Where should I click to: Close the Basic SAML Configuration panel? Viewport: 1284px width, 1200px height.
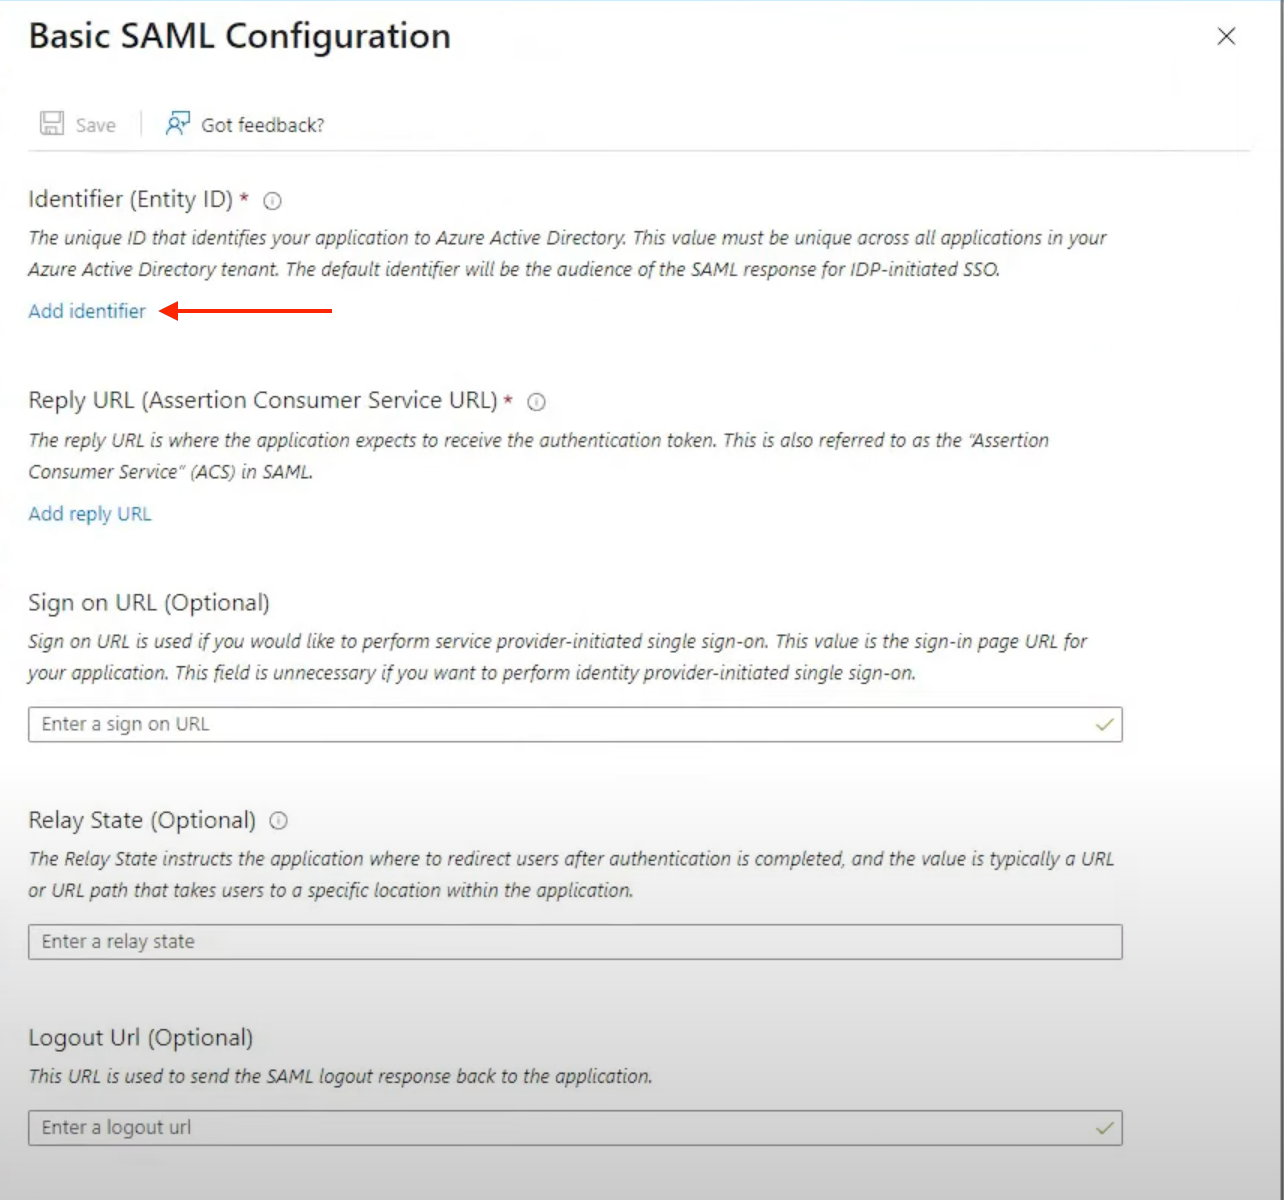tap(1227, 36)
